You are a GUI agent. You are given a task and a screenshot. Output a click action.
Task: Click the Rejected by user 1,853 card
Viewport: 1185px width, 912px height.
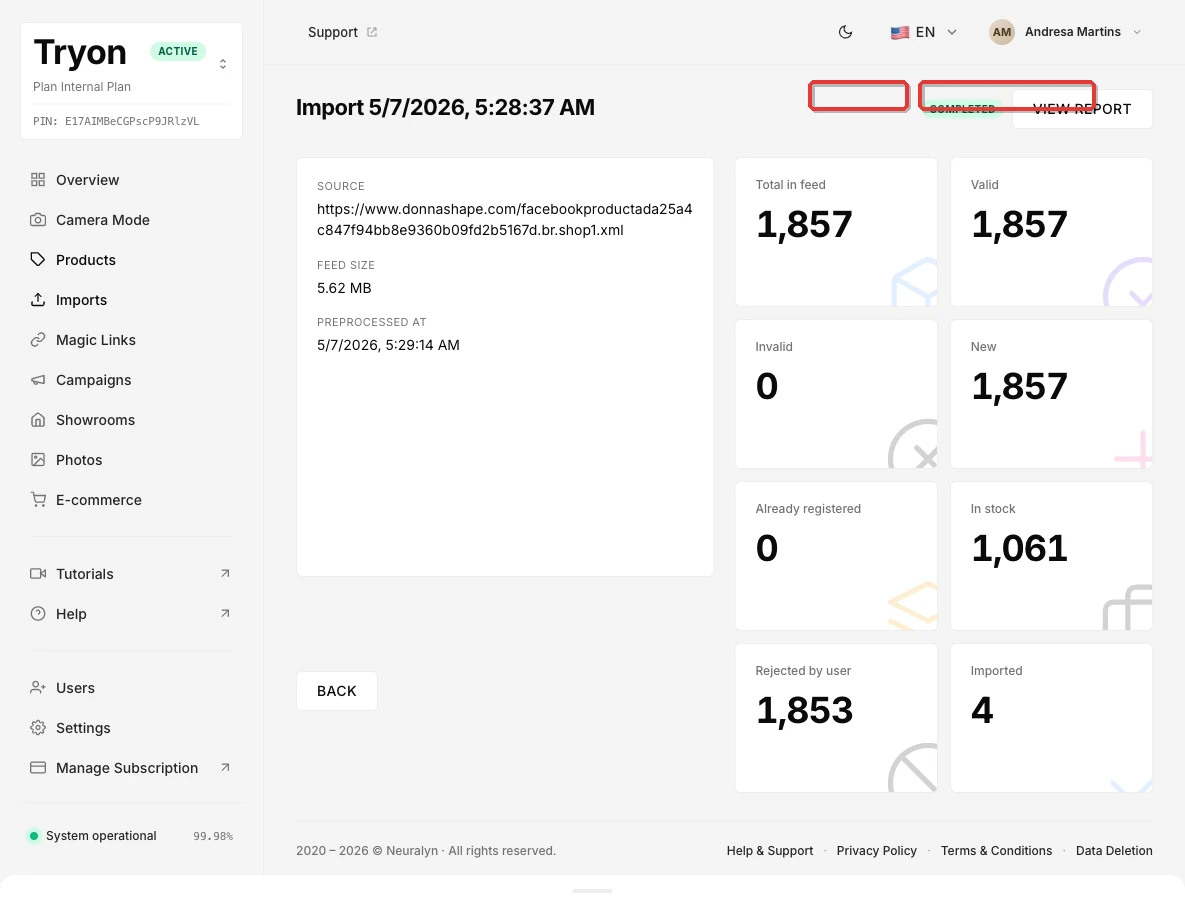(x=836, y=718)
